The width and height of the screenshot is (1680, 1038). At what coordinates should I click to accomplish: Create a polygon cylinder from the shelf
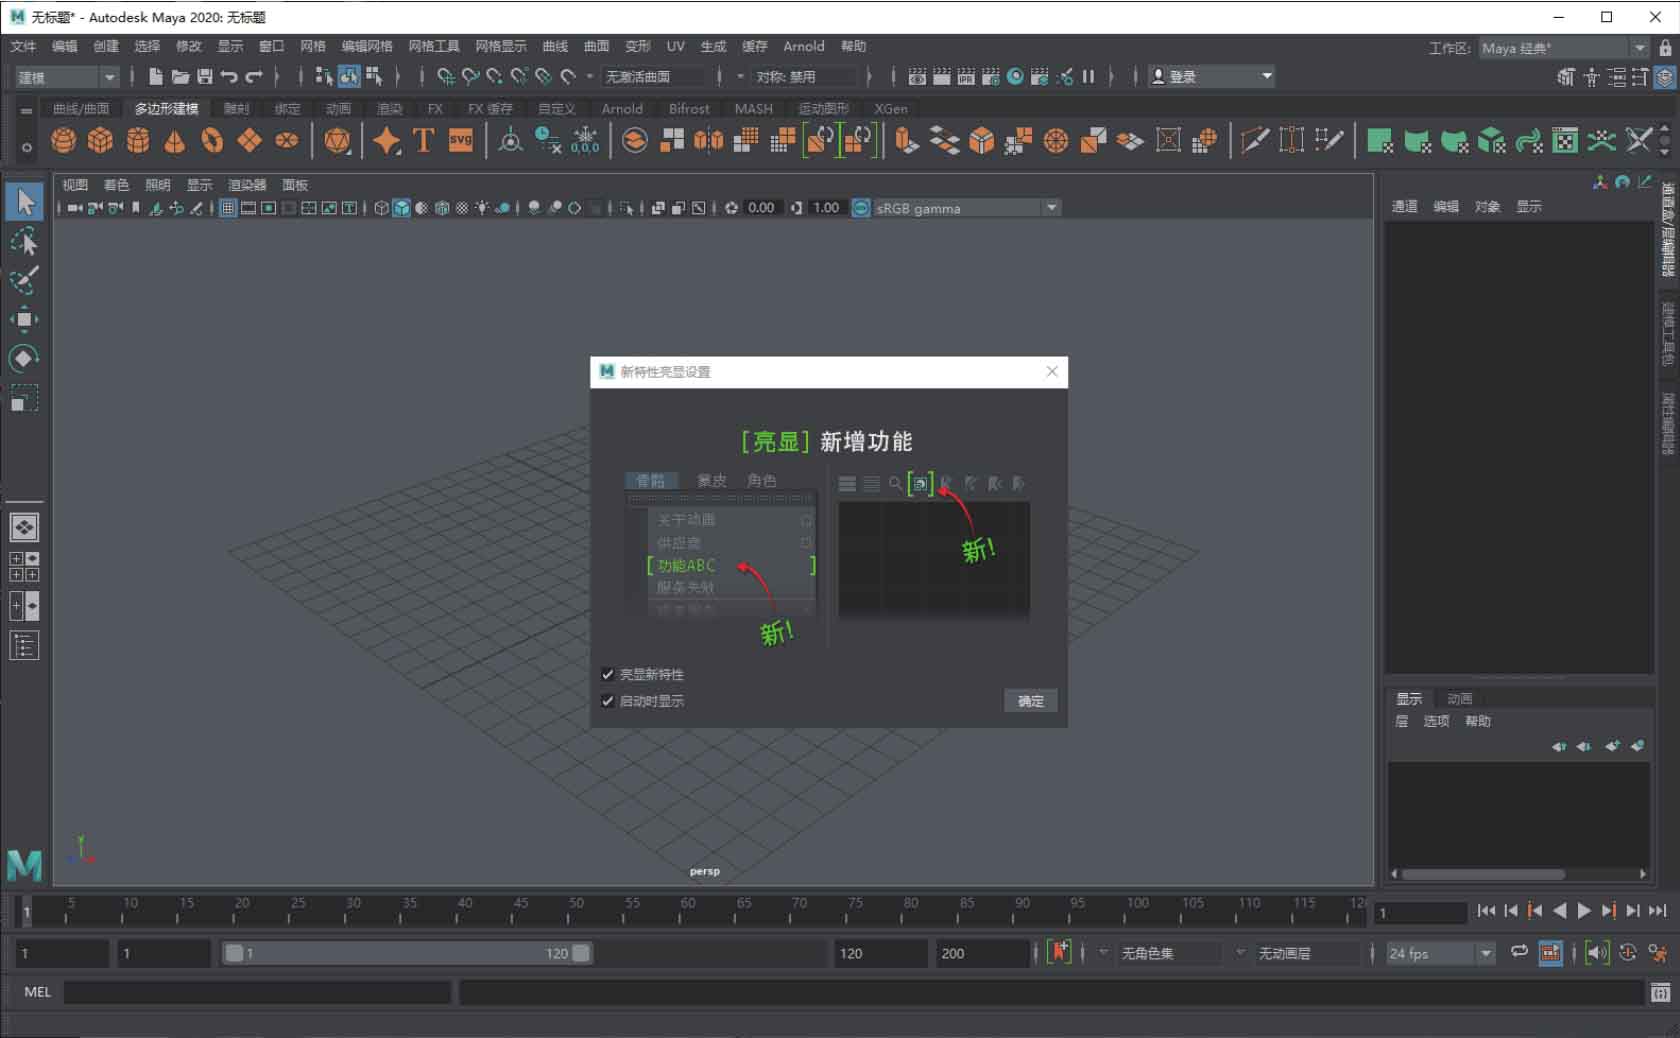tap(138, 141)
